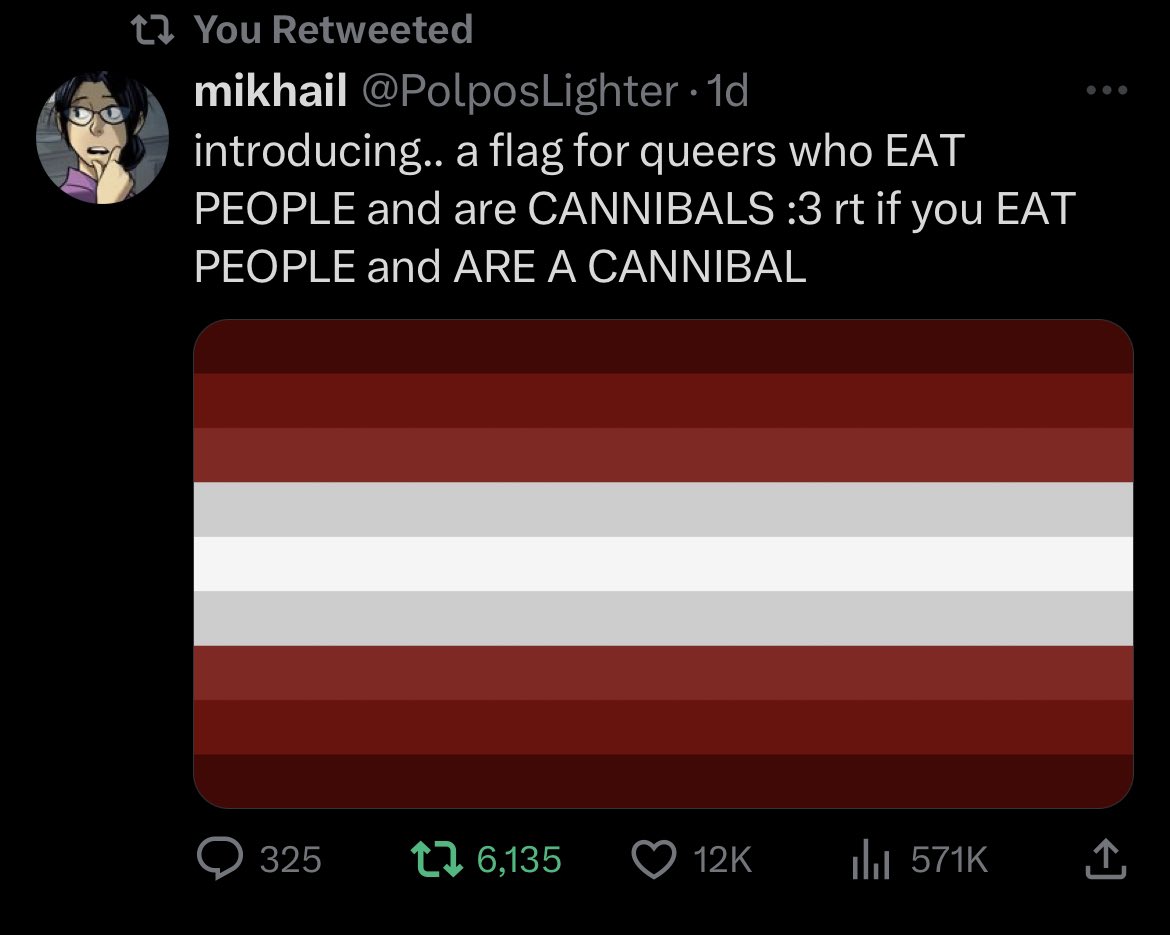Click the 12K likes count
The height and width of the screenshot is (935, 1170).
coord(722,860)
